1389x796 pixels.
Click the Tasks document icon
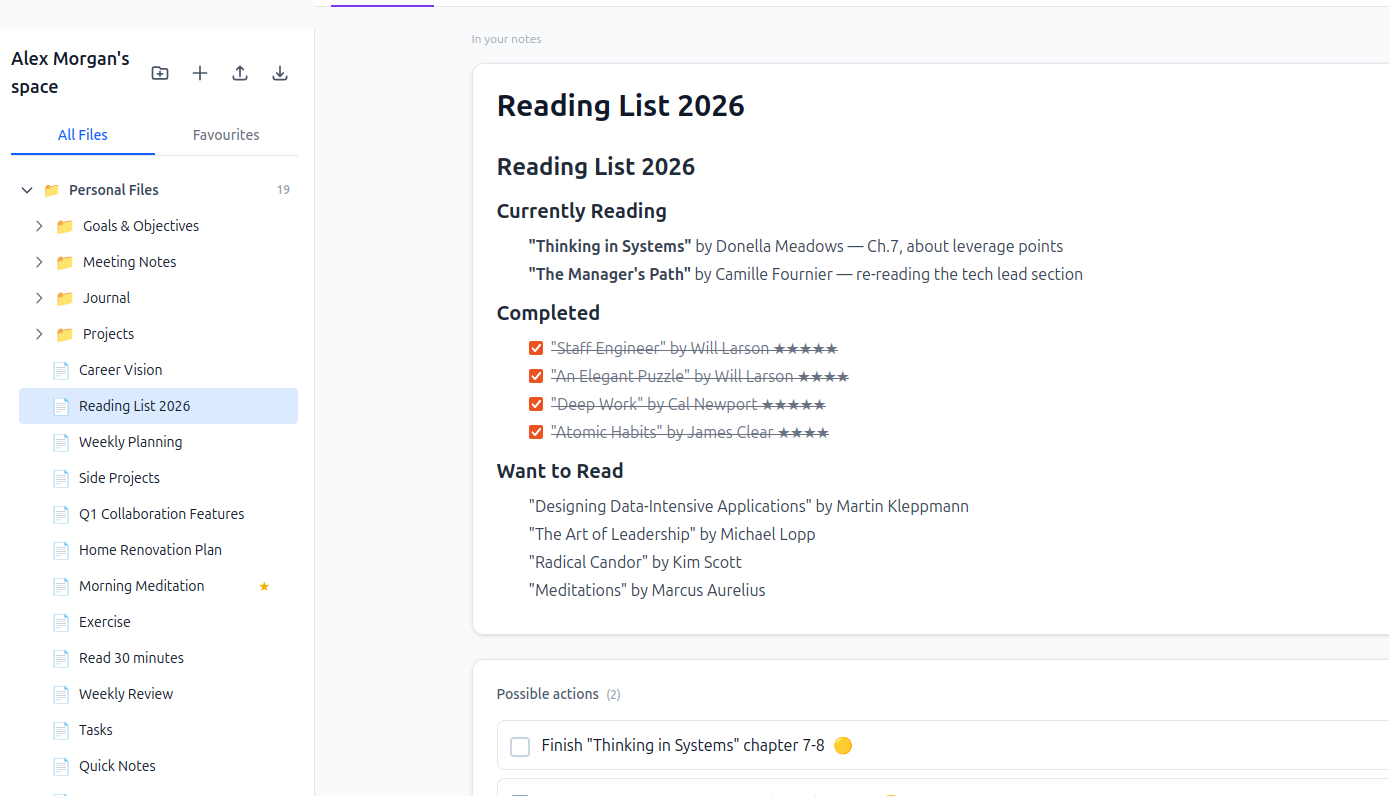coord(61,730)
